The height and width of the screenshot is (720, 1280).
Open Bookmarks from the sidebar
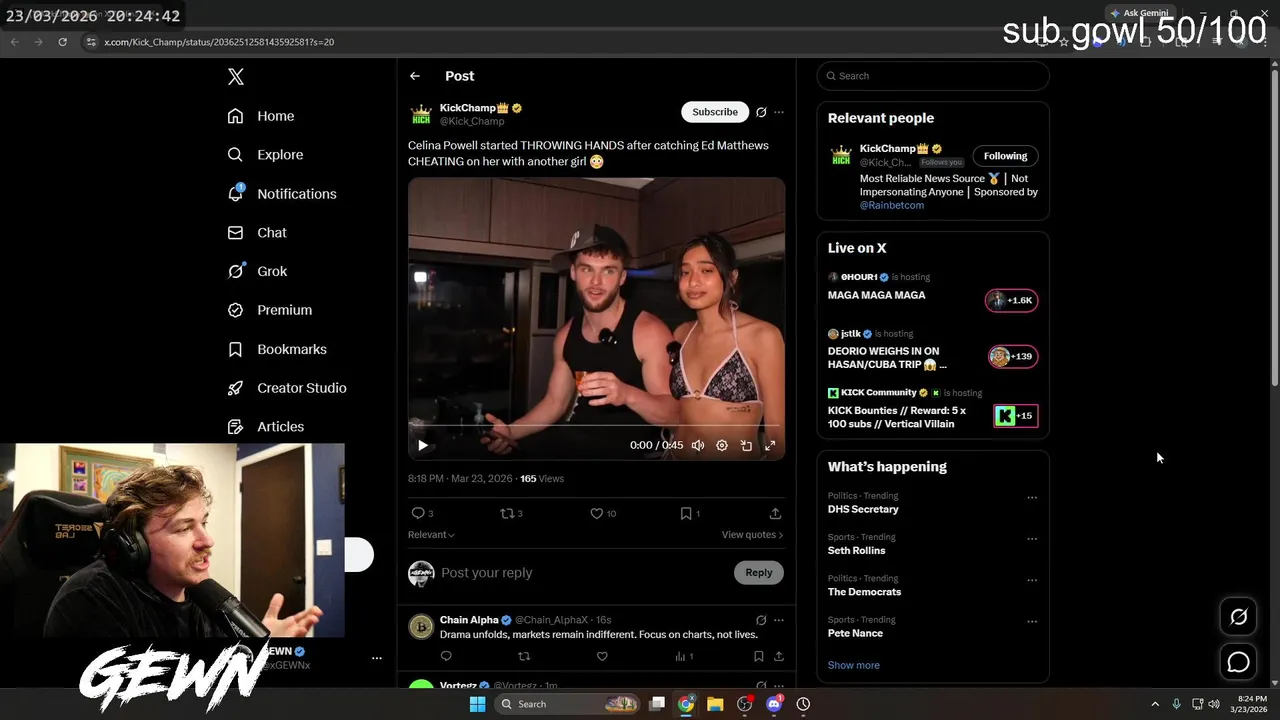click(277, 349)
